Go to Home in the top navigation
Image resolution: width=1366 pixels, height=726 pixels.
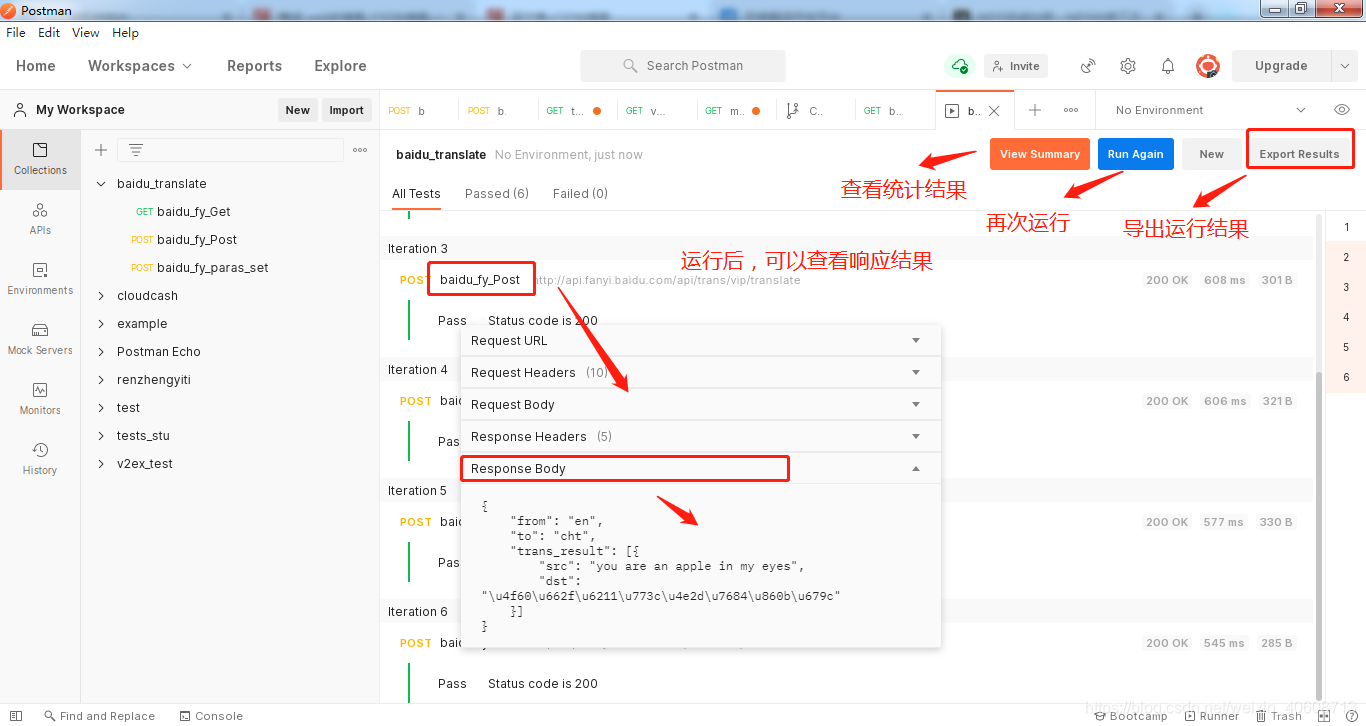36,66
